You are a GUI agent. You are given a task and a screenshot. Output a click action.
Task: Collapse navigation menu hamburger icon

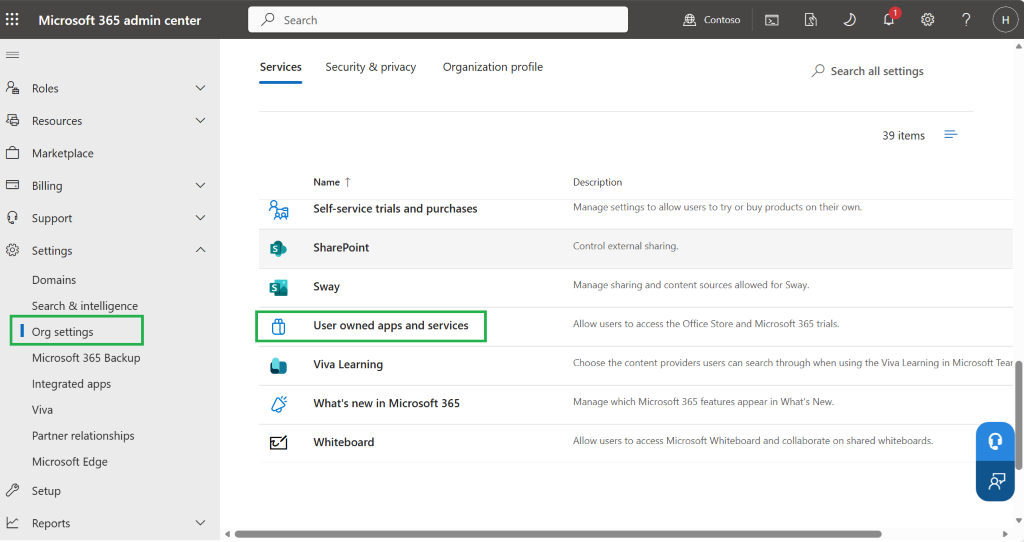12,55
